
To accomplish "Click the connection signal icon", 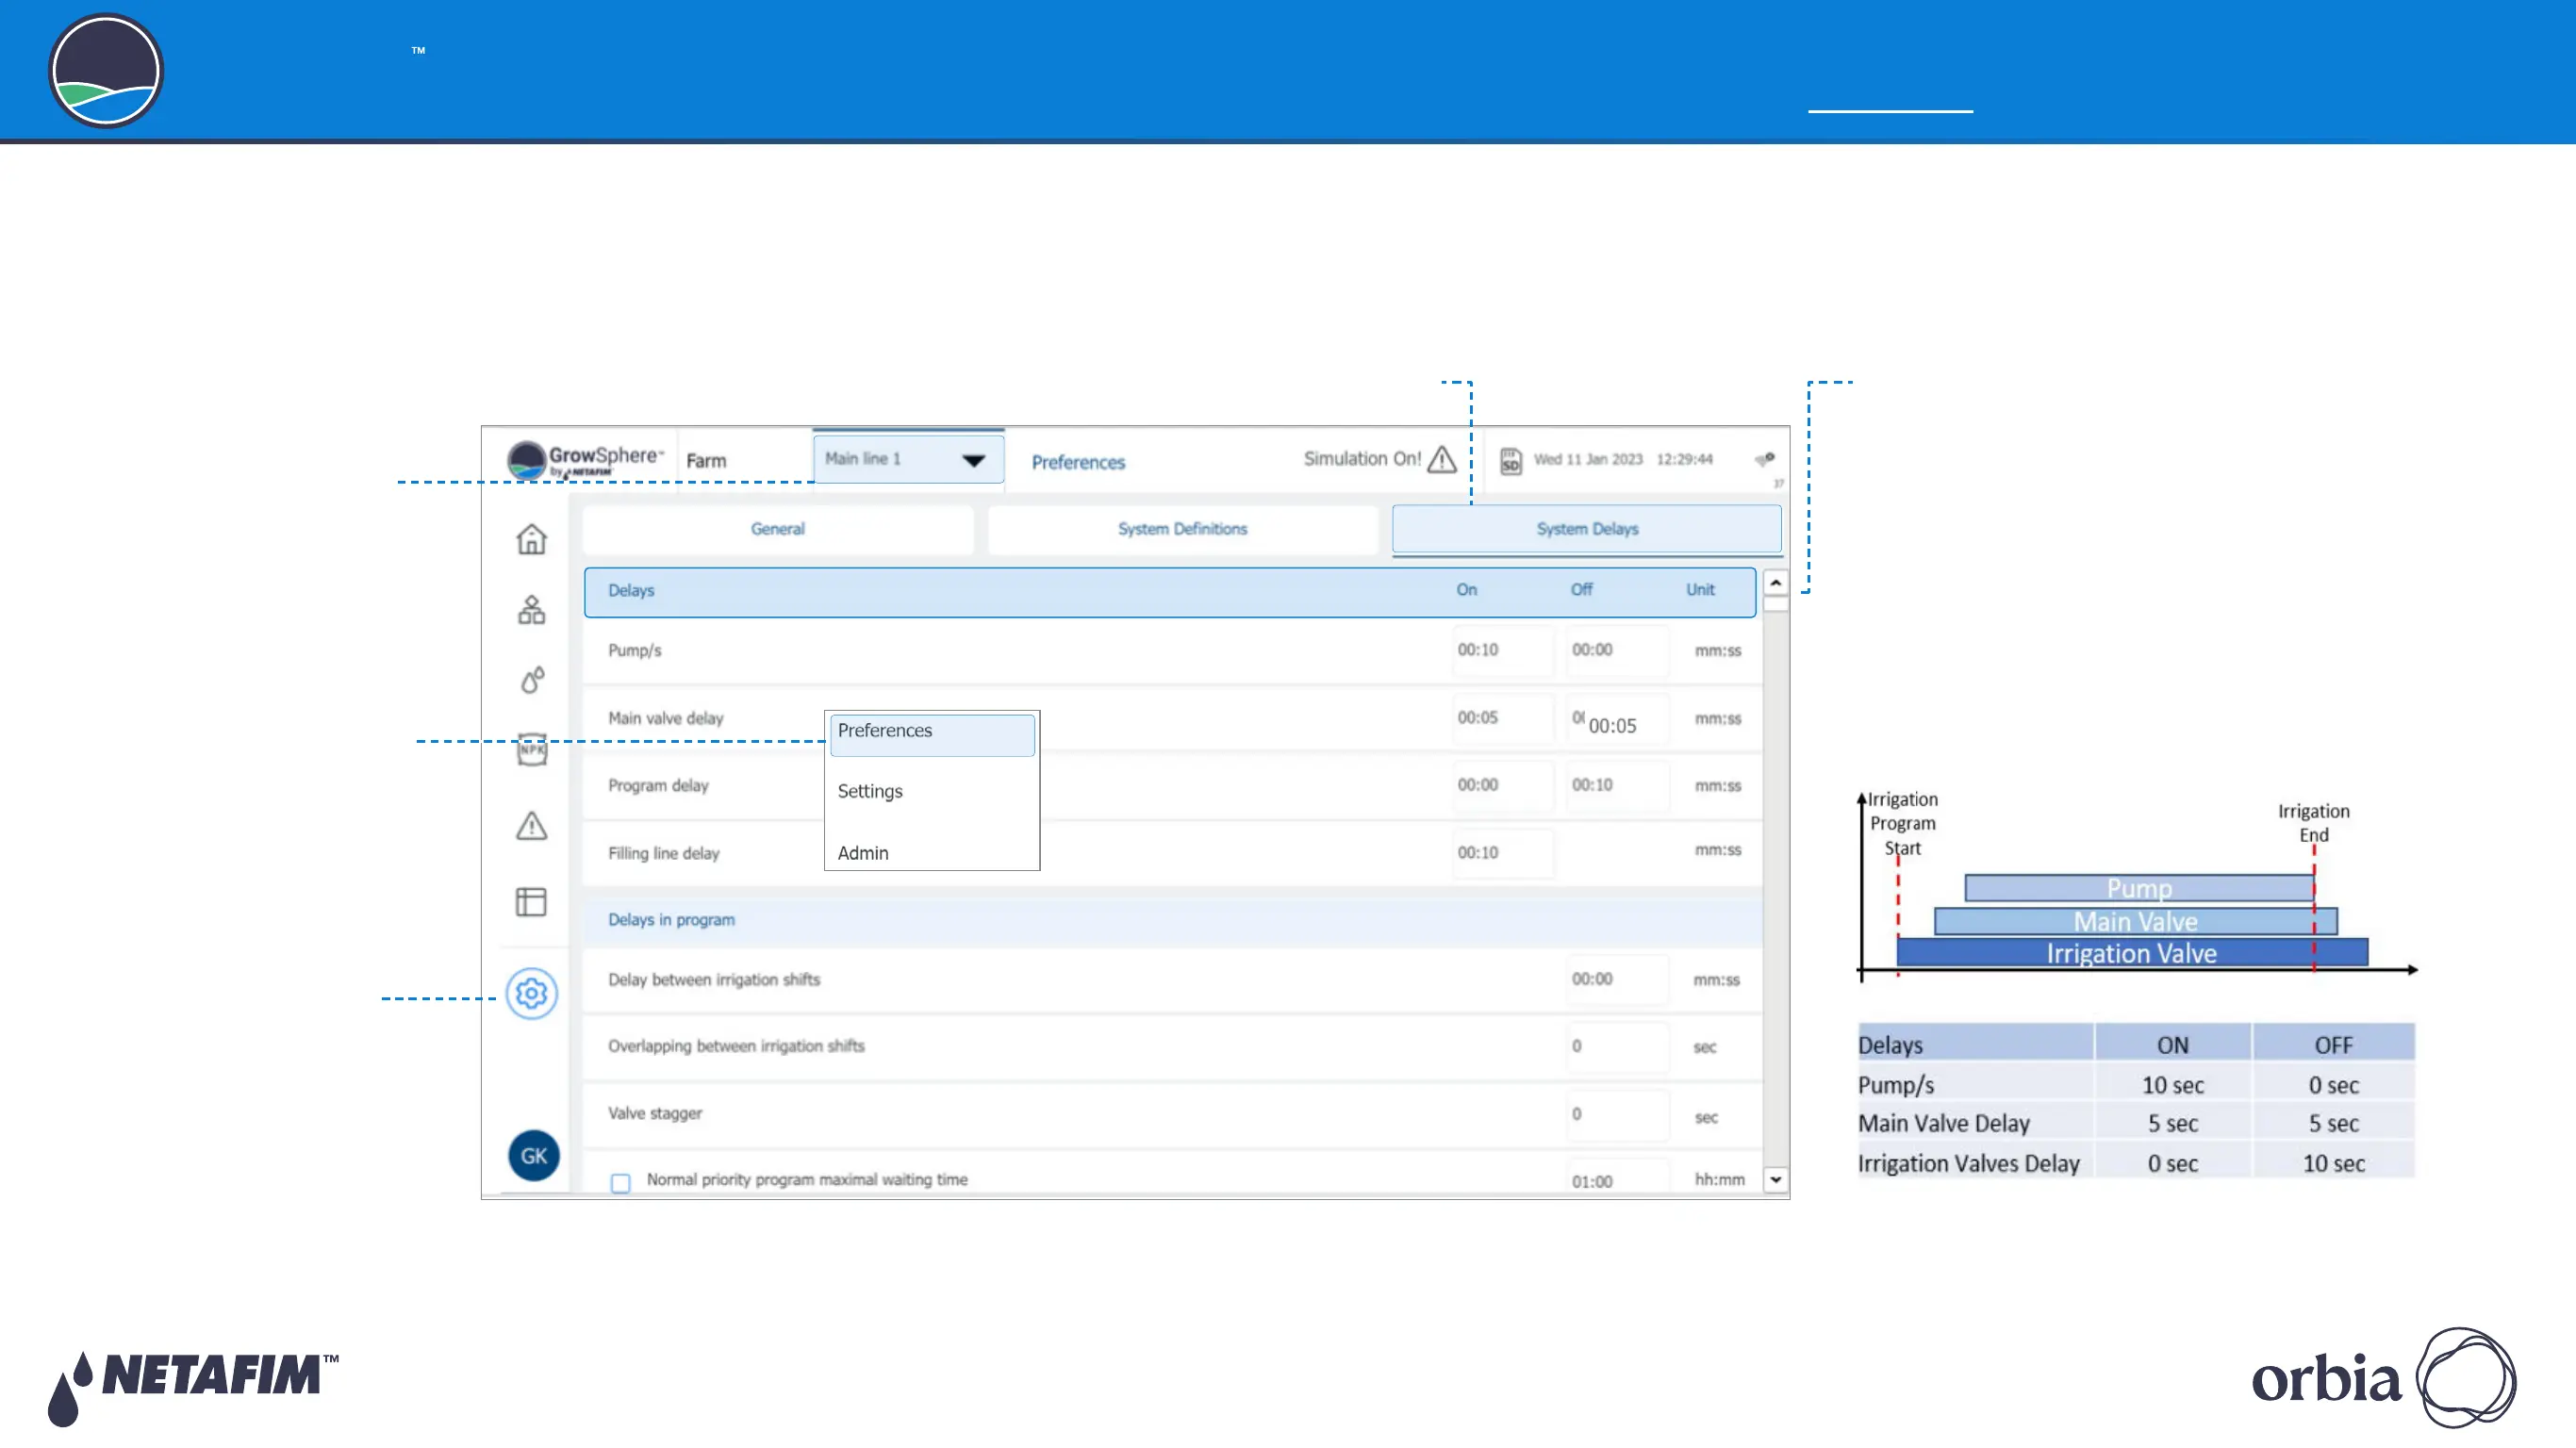I will [x=1765, y=459].
